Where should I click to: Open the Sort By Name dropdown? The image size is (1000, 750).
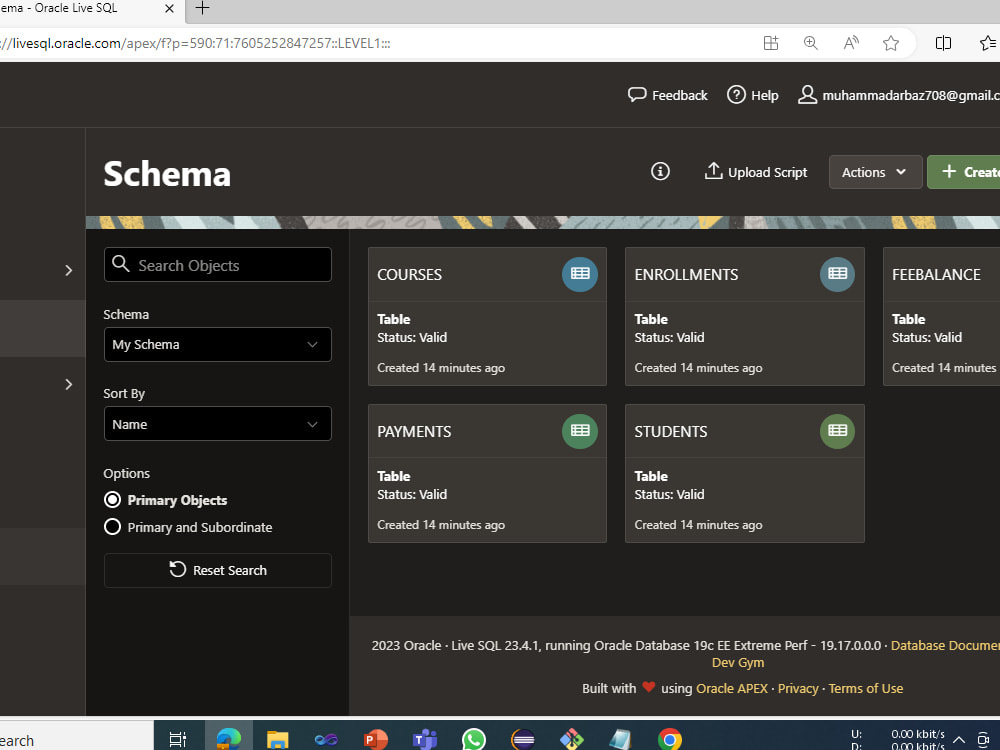217,424
